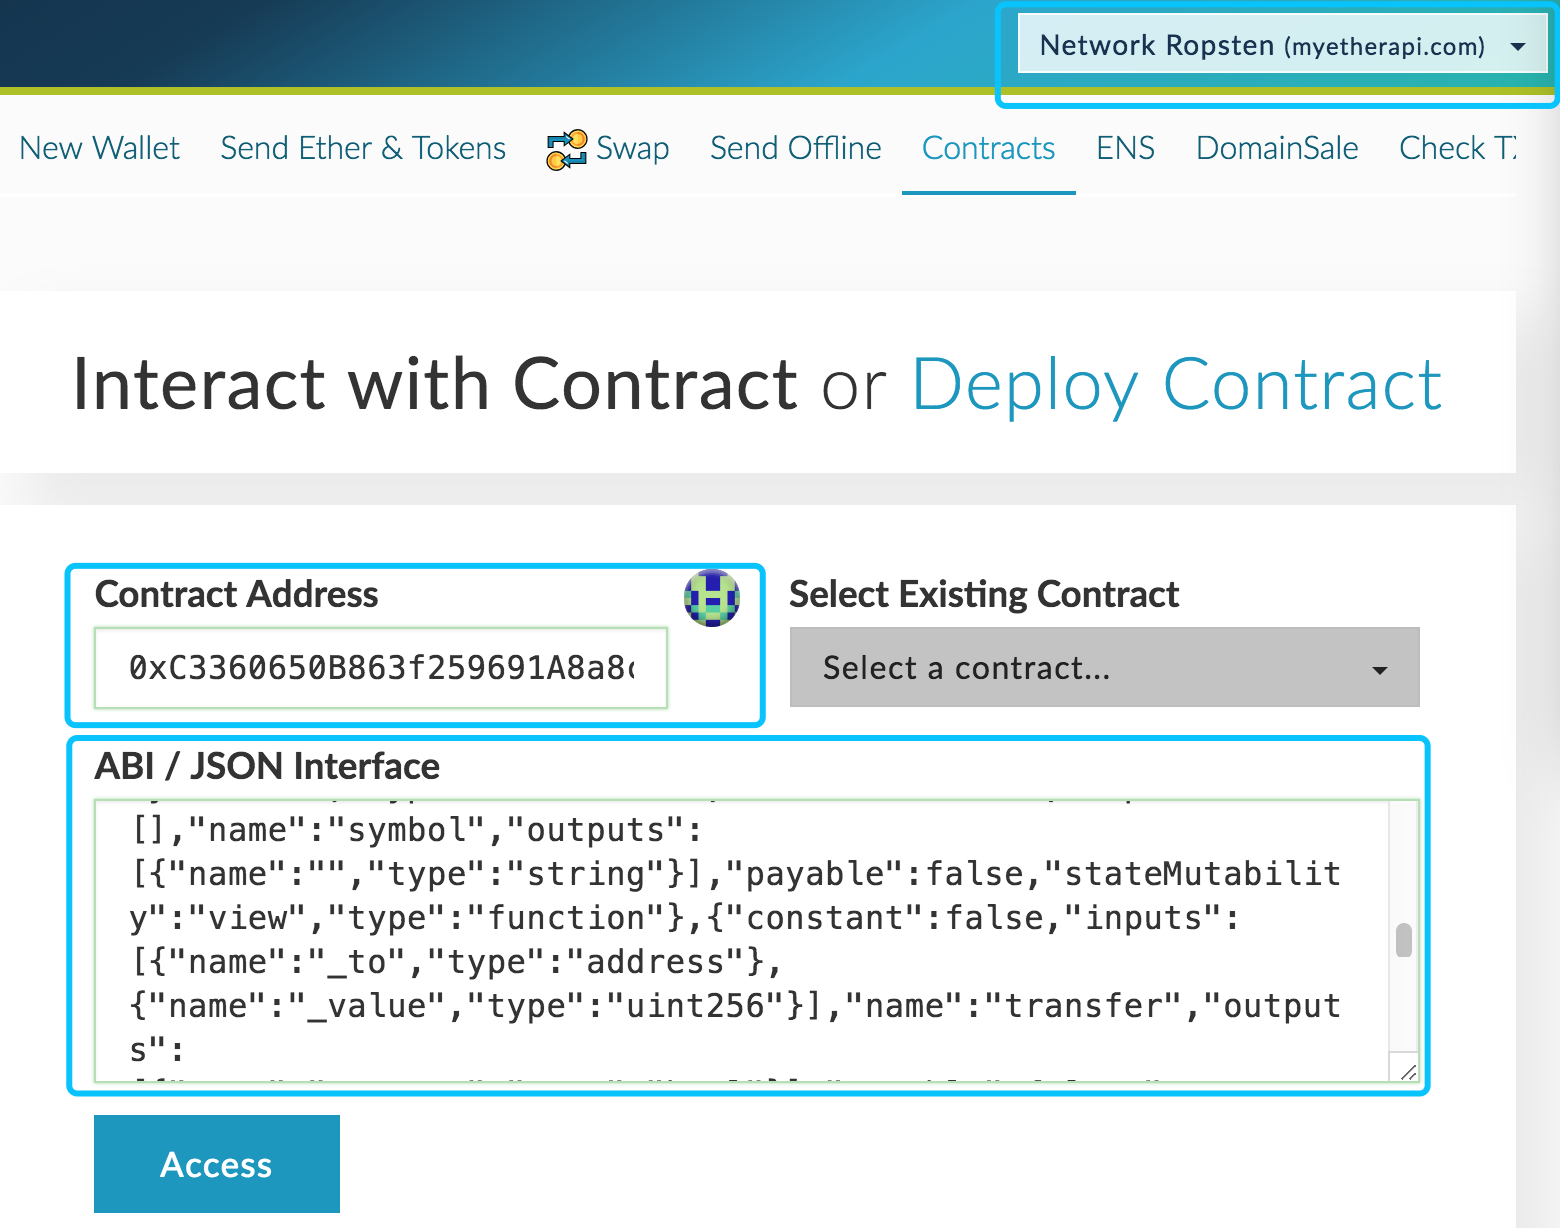Click the ABI textarea resize handle
This screenshot has height=1228, width=1560.
pos(1408,1072)
